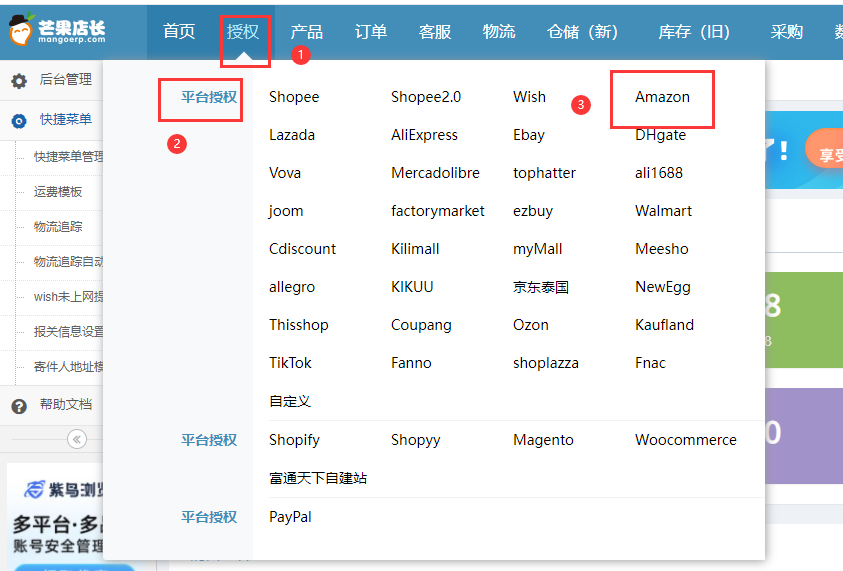Click Thisshop entry
Image resolution: width=843 pixels, height=571 pixels.
tap(299, 325)
